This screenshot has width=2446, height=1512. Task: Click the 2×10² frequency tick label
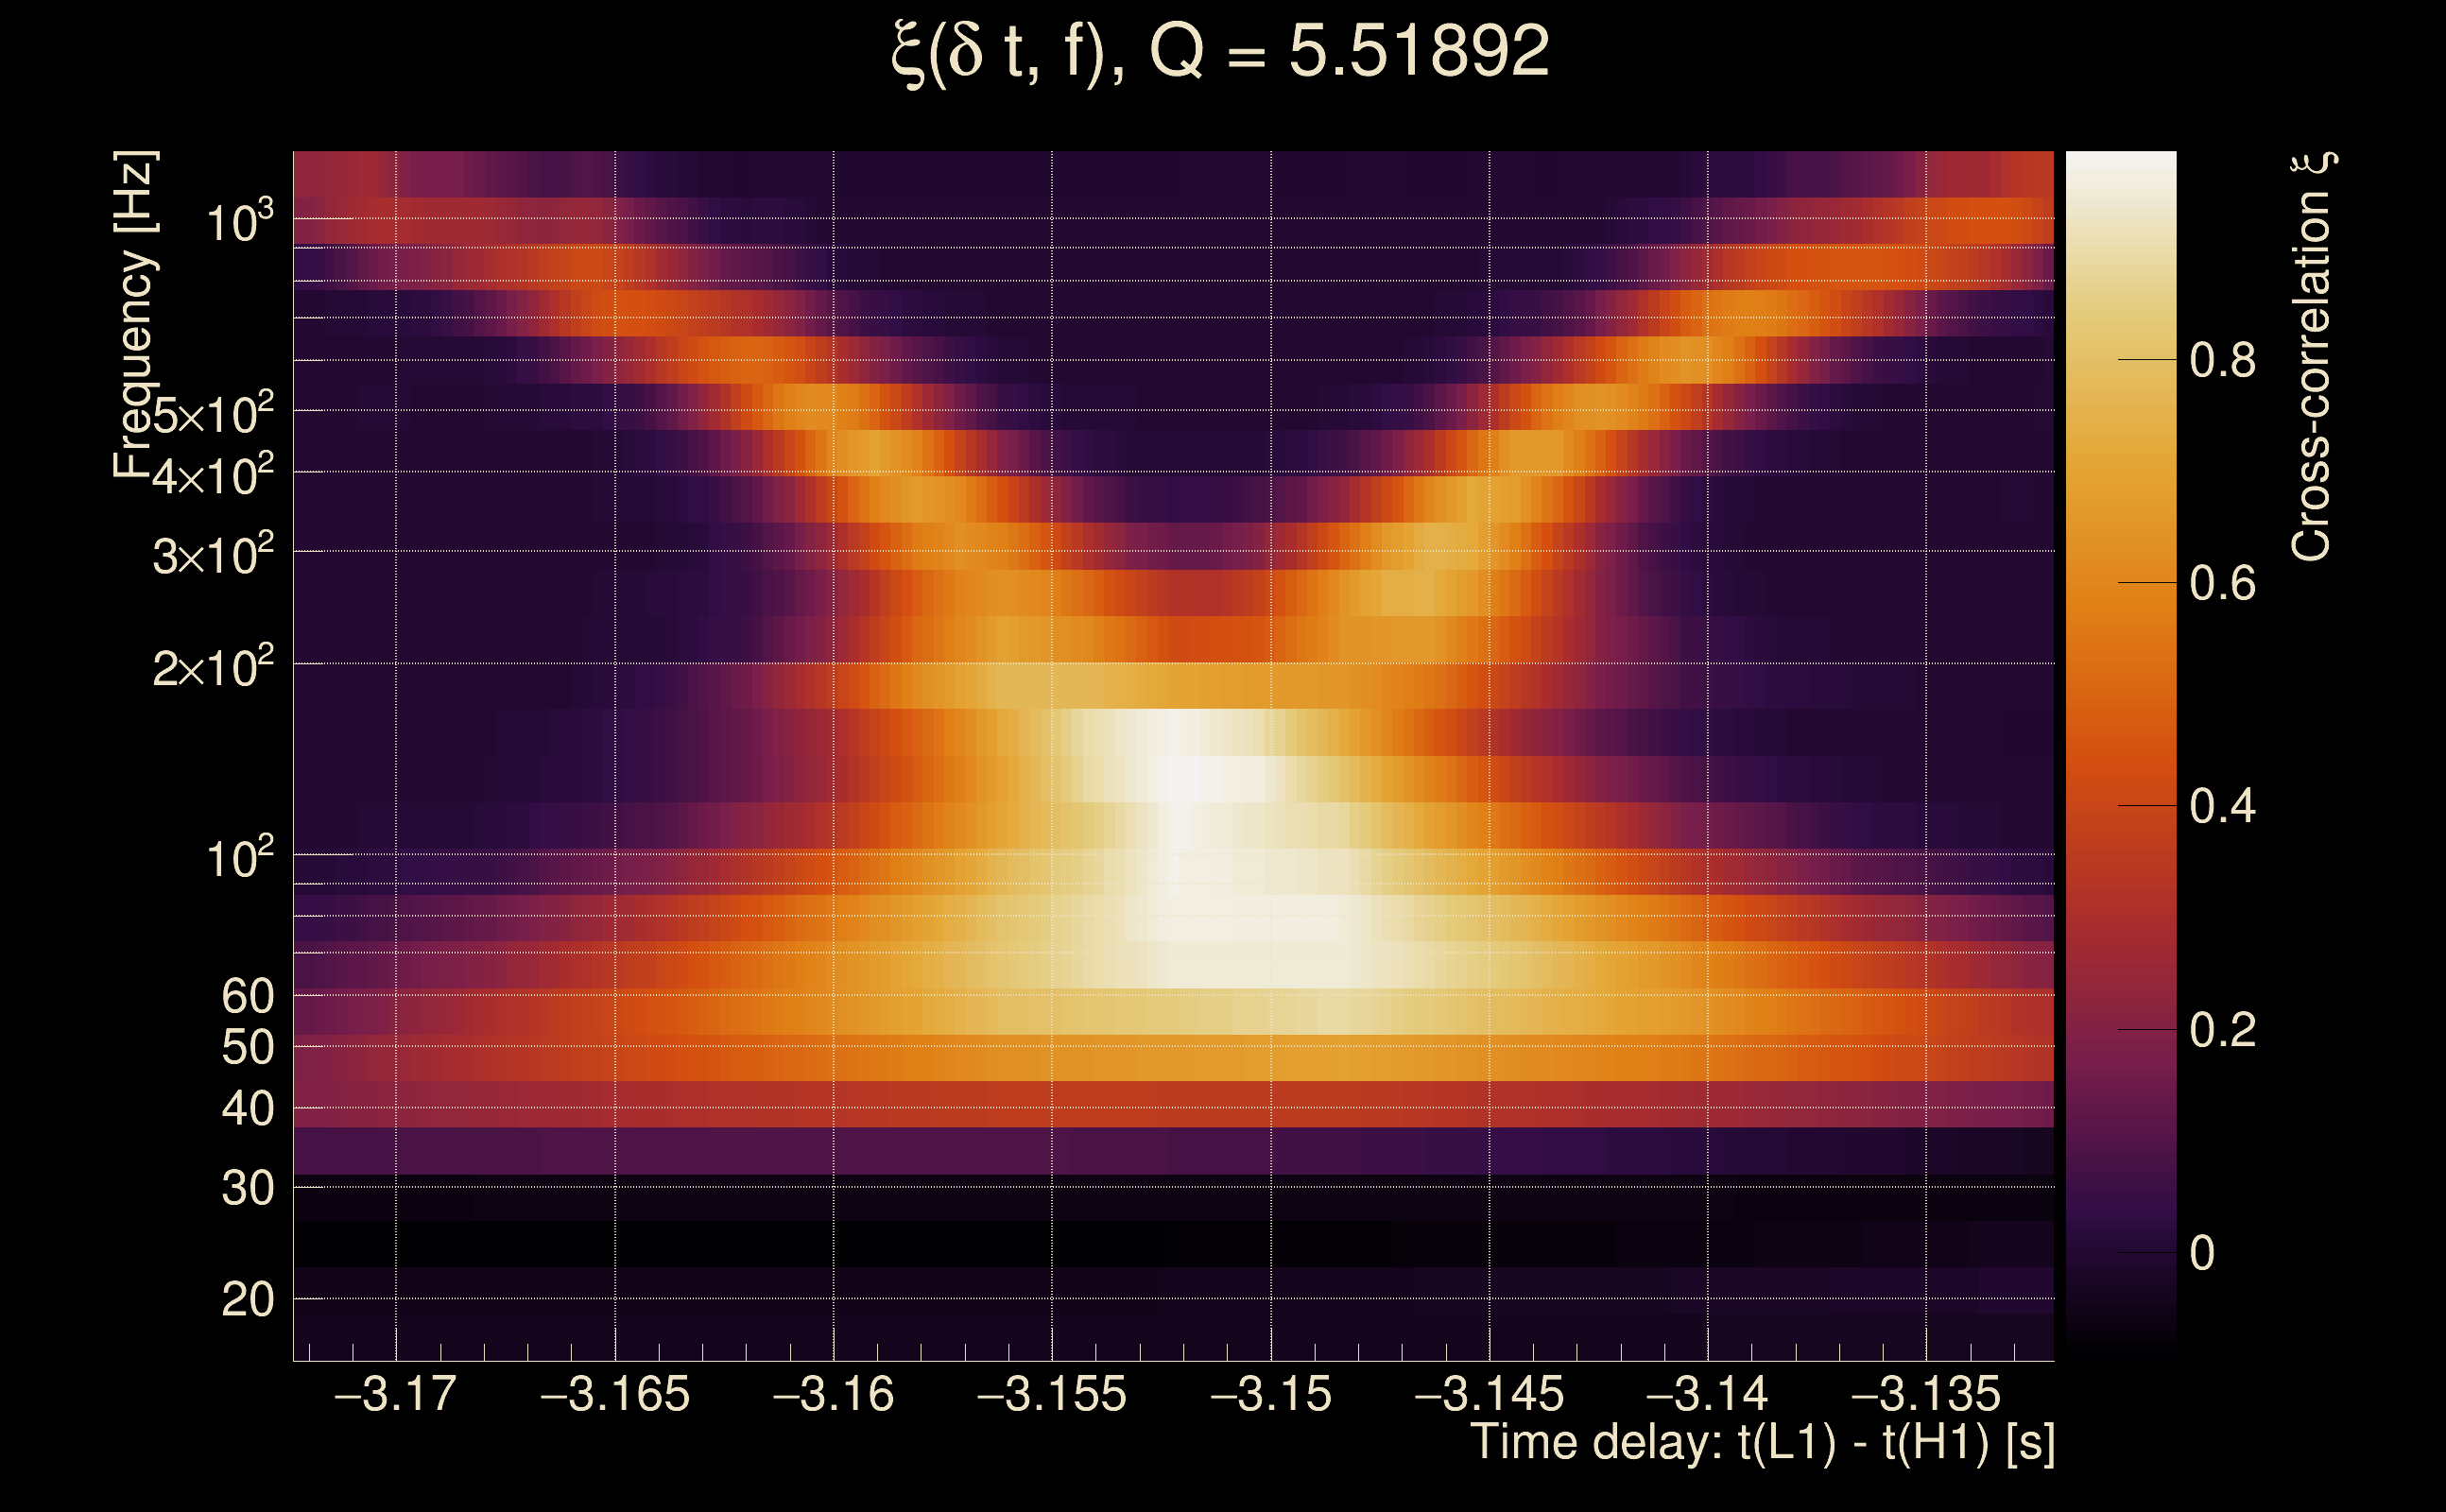click(x=213, y=667)
